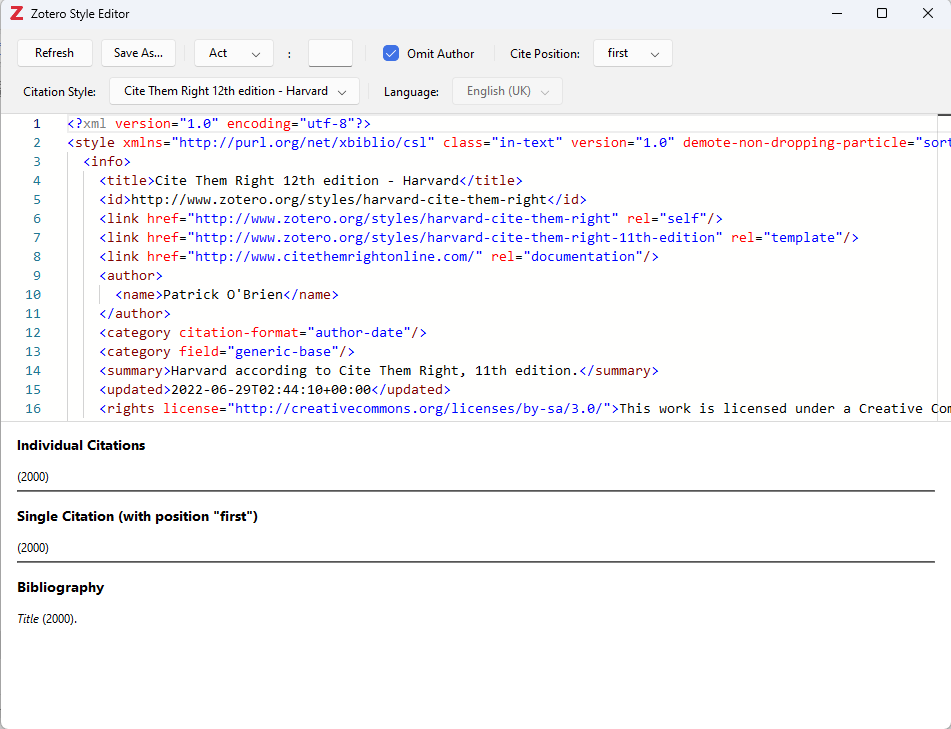Click the name Patrick O'Brien in code
The image size is (951, 729).
223,295
